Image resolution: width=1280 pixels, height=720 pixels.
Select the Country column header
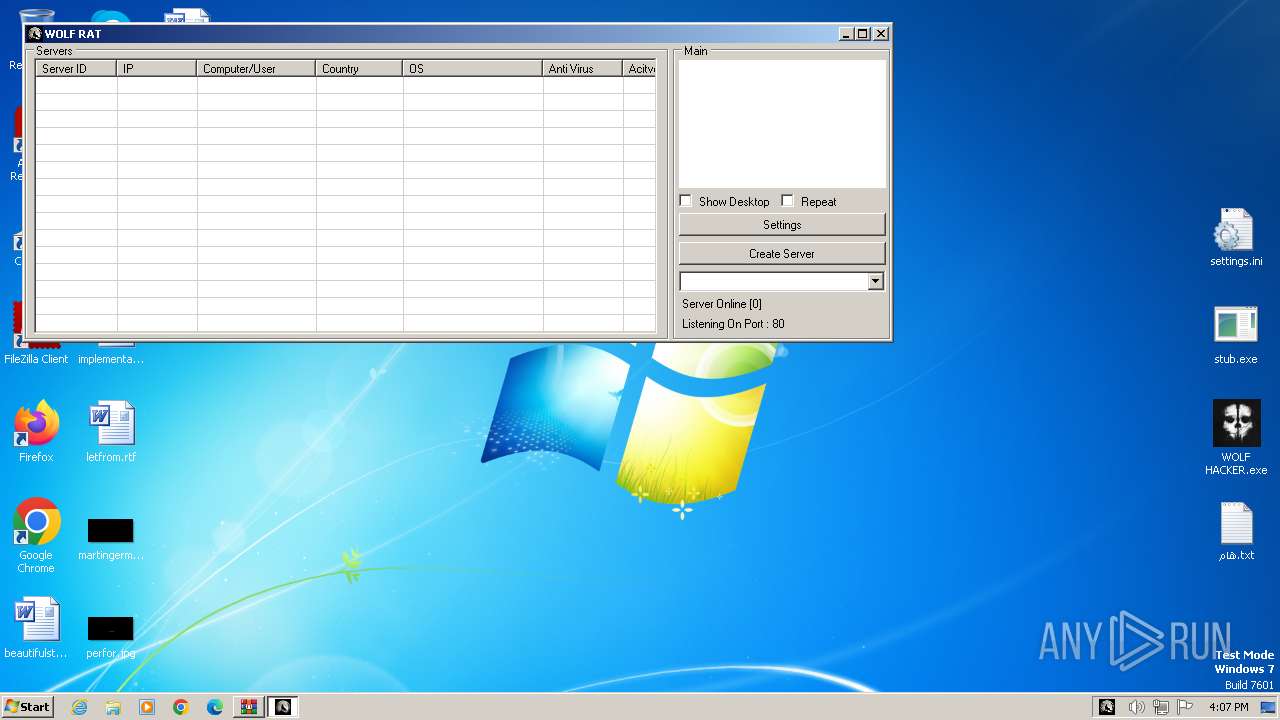360,69
